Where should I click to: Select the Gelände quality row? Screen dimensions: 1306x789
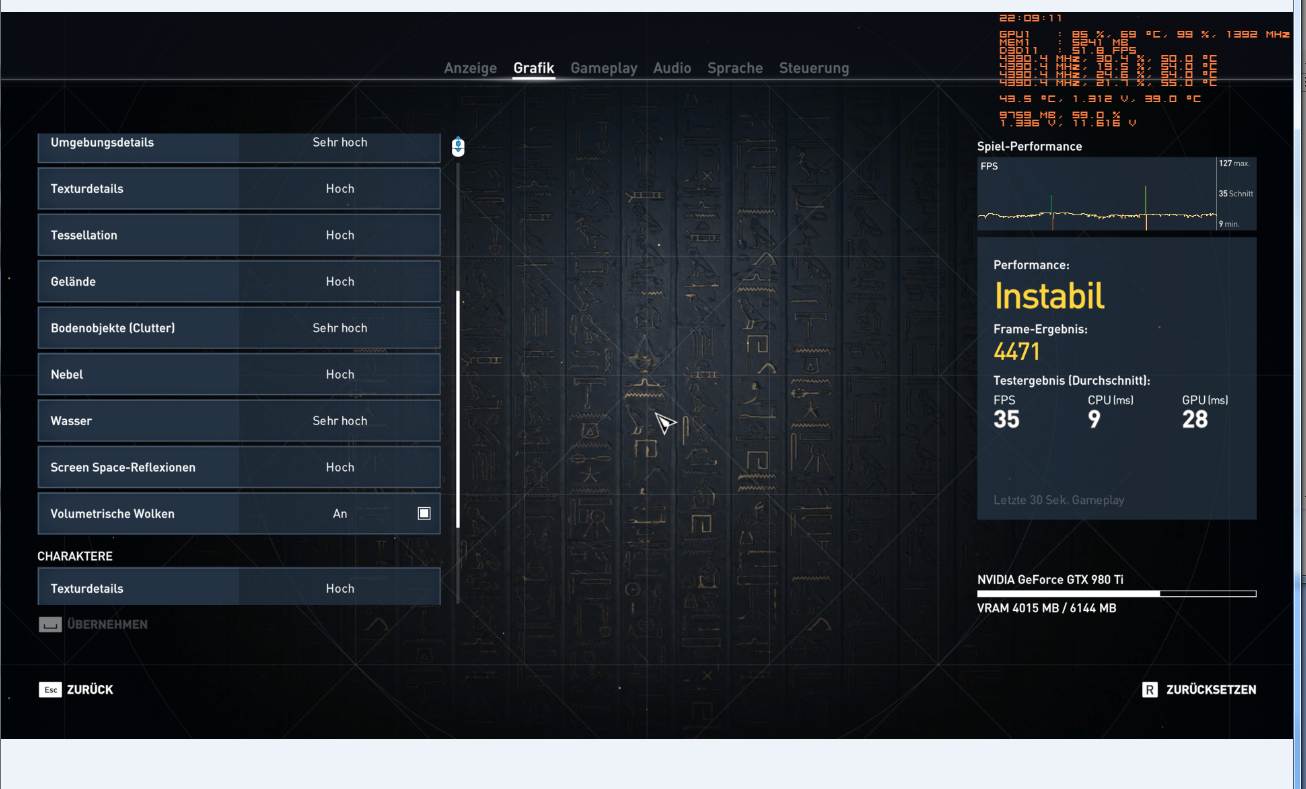pos(239,282)
